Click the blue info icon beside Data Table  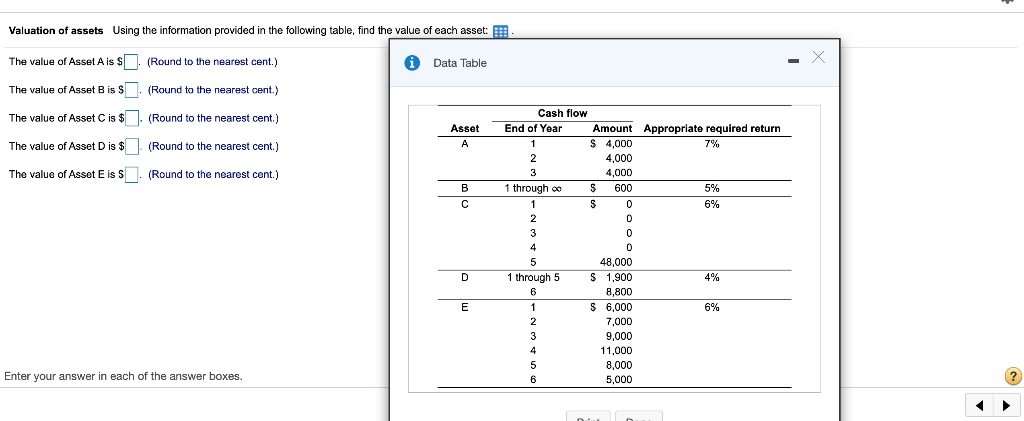[412, 63]
